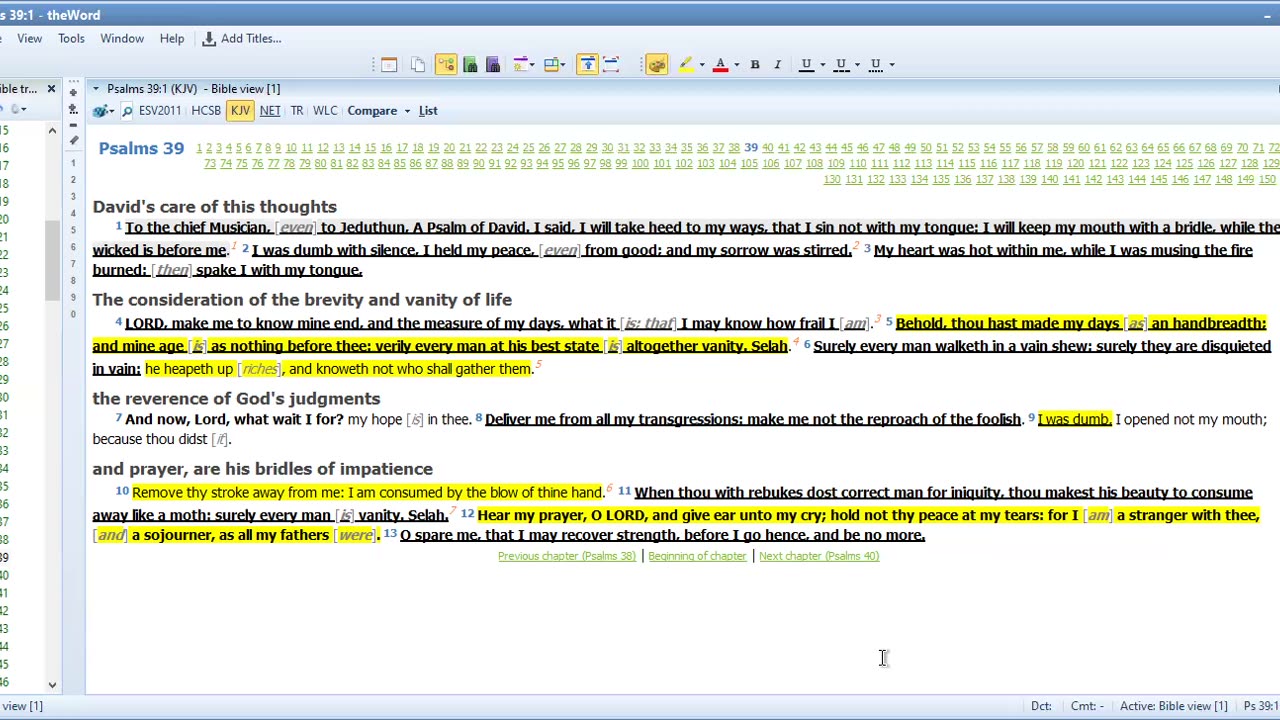Viewport: 1280px width, 720px height.
Task: Open the Bible view title dropdown arrow
Action: pyautogui.click(x=96, y=89)
